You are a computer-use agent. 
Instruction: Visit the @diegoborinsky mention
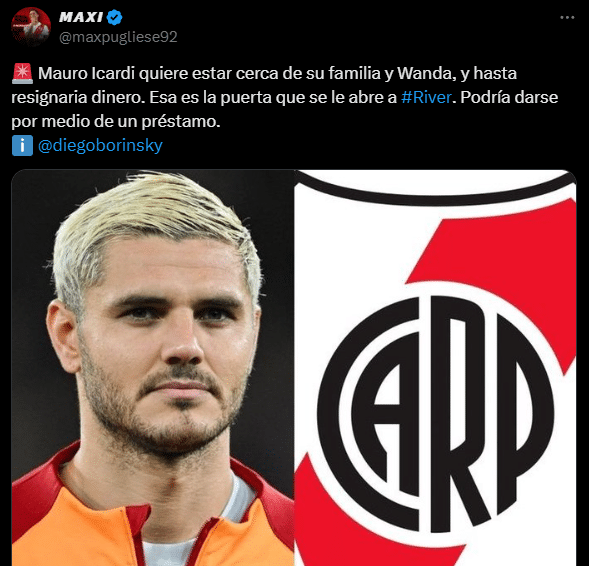pyautogui.click(x=100, y=146)
